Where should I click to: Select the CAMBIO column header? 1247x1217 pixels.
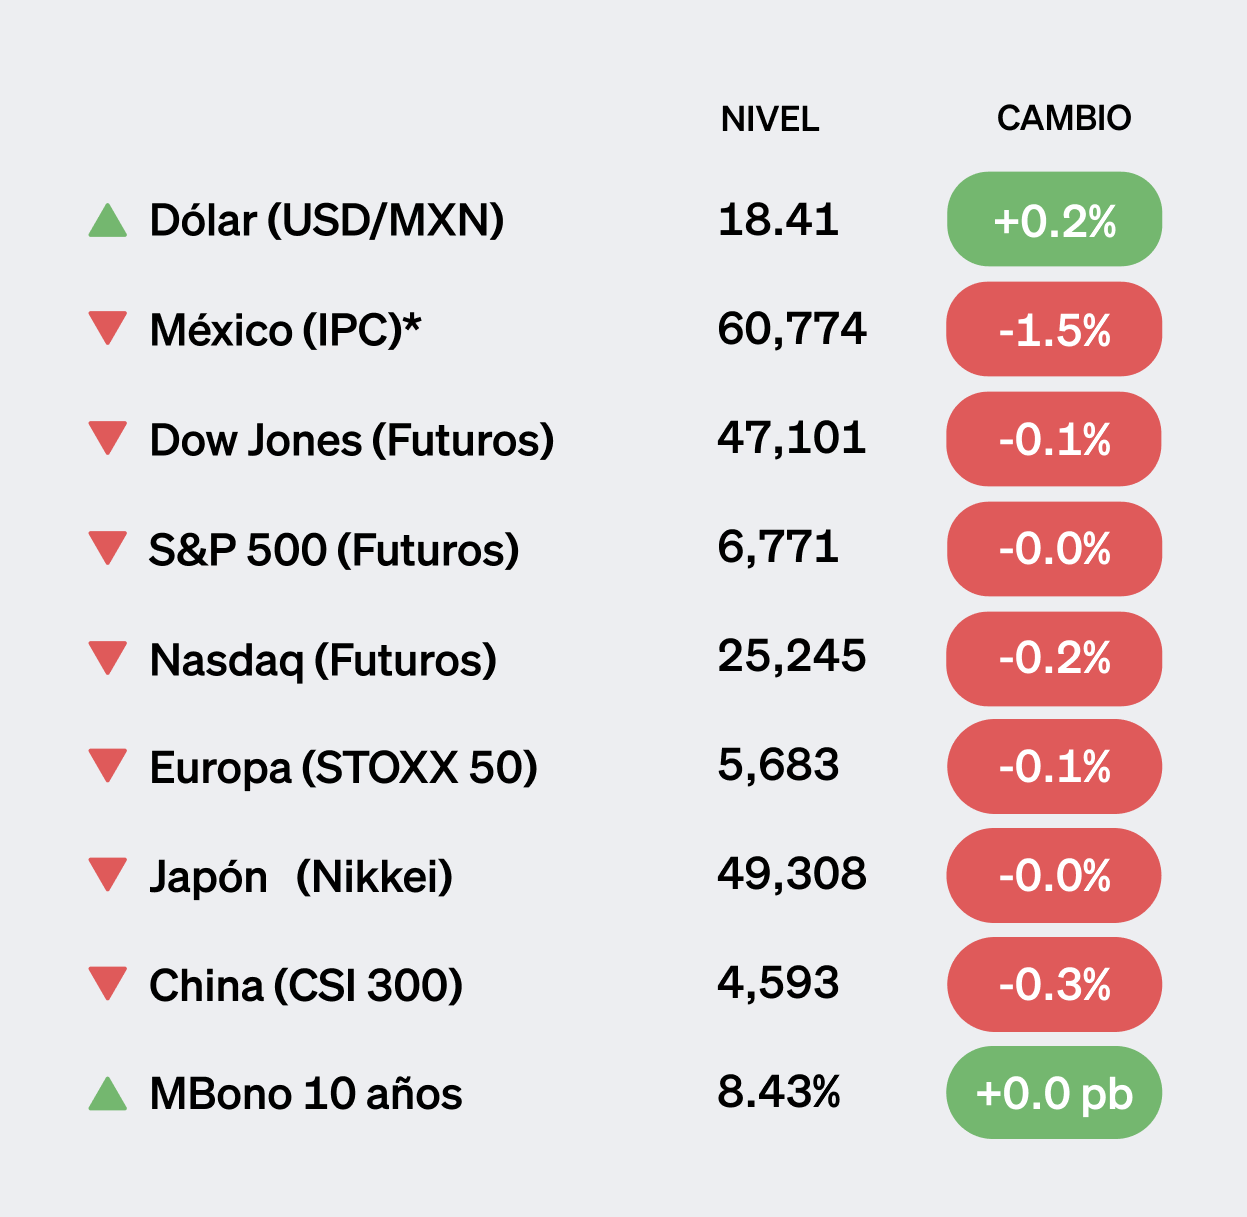point(1063,118)
